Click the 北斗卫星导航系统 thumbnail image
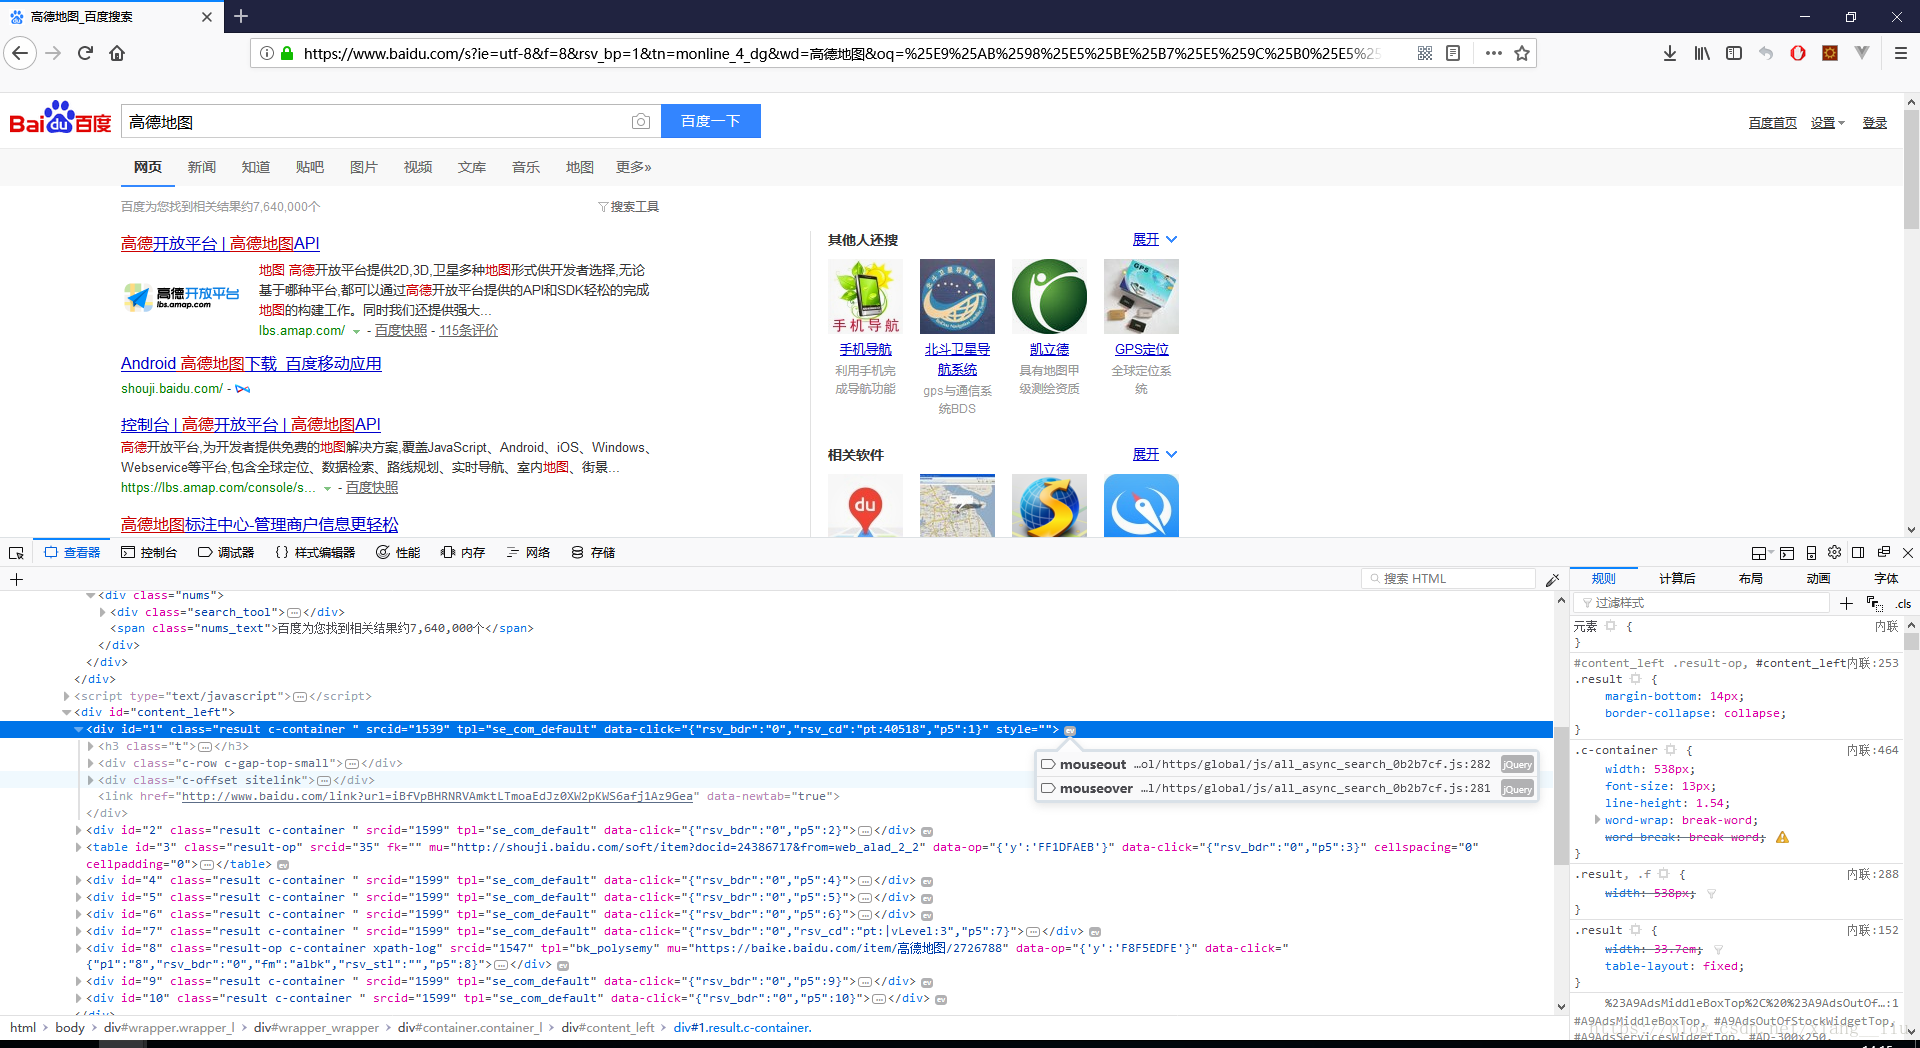This screenshot has width=1920, height=1048. coord(957,296)
